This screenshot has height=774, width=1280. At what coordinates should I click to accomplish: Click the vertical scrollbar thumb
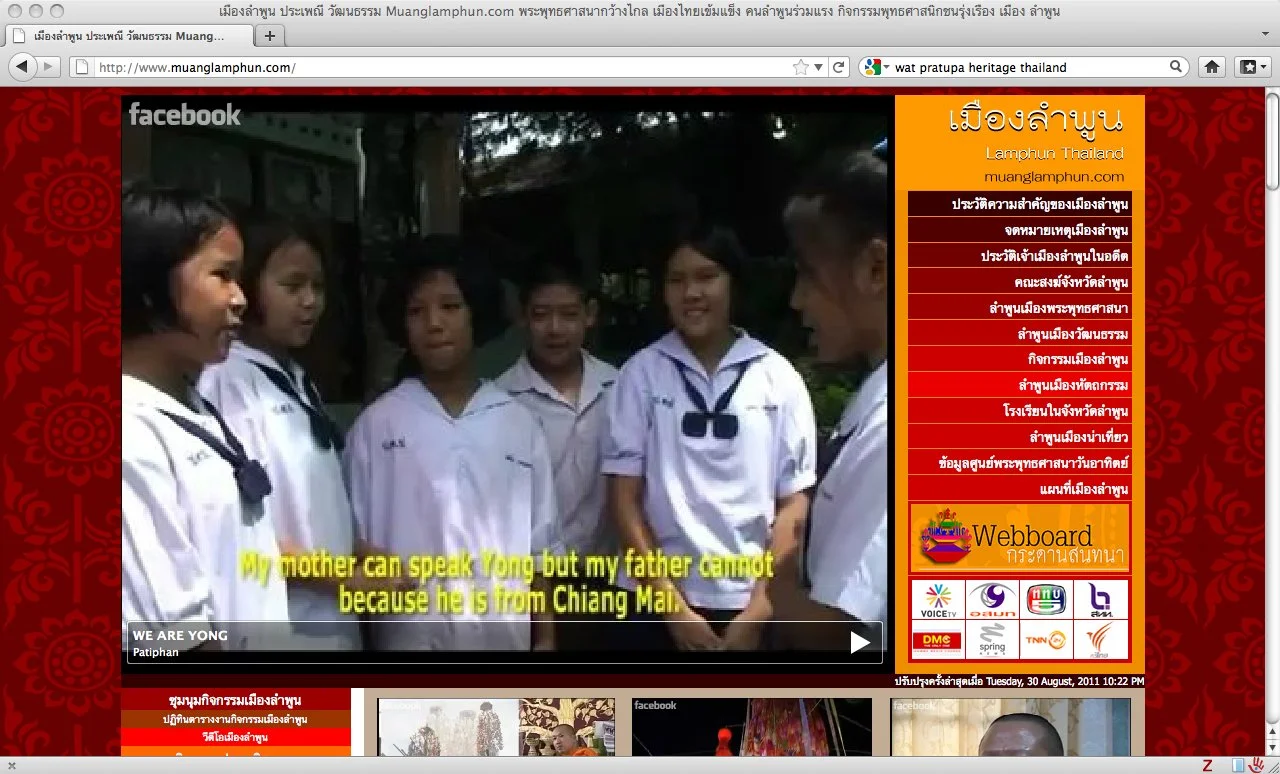[1272, 141]
